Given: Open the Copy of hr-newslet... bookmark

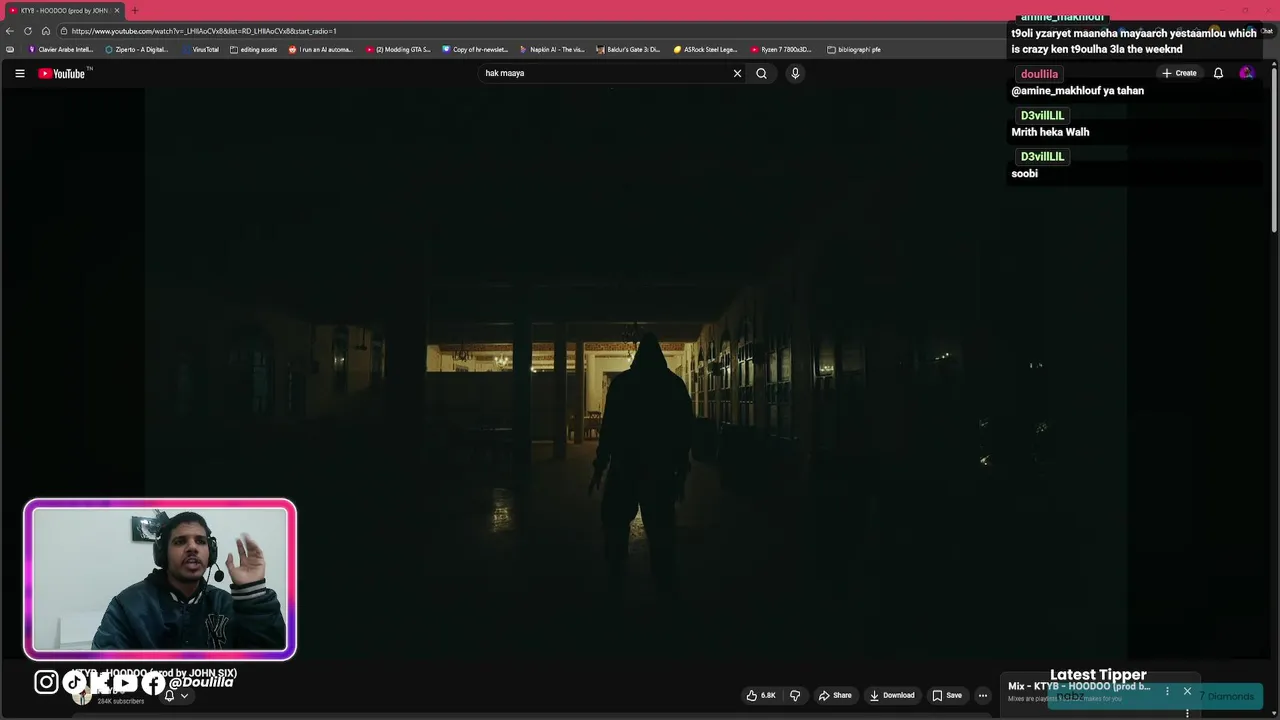Looking at the screenshot, I should [476, 49].
